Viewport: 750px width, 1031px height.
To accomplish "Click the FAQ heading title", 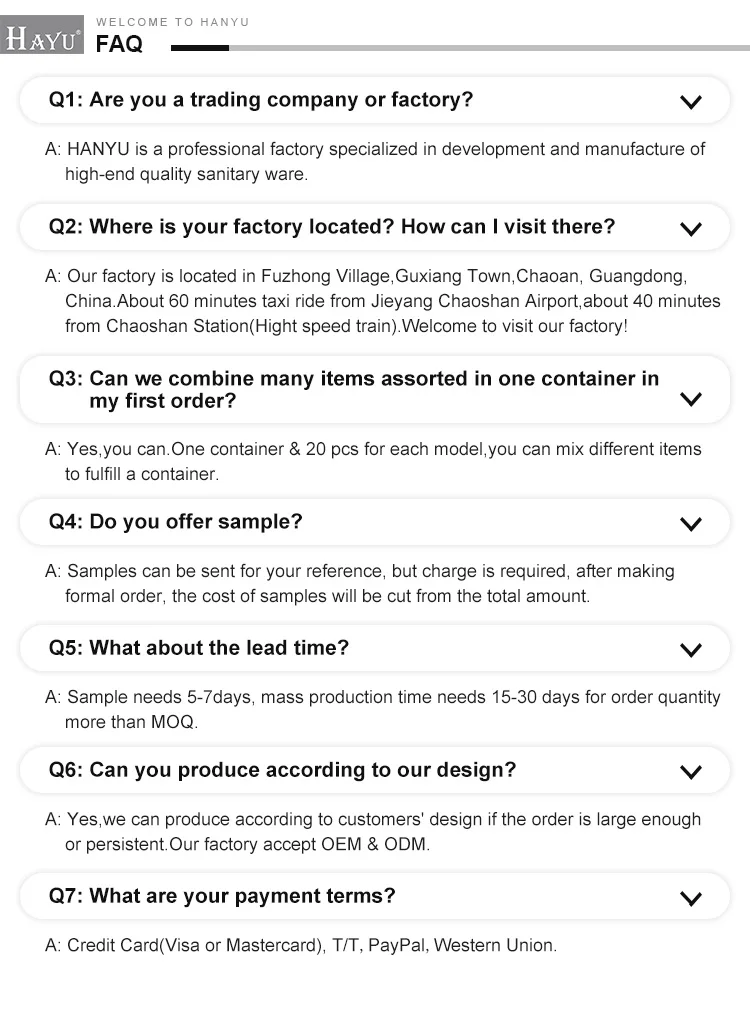I will pos(119,44).
